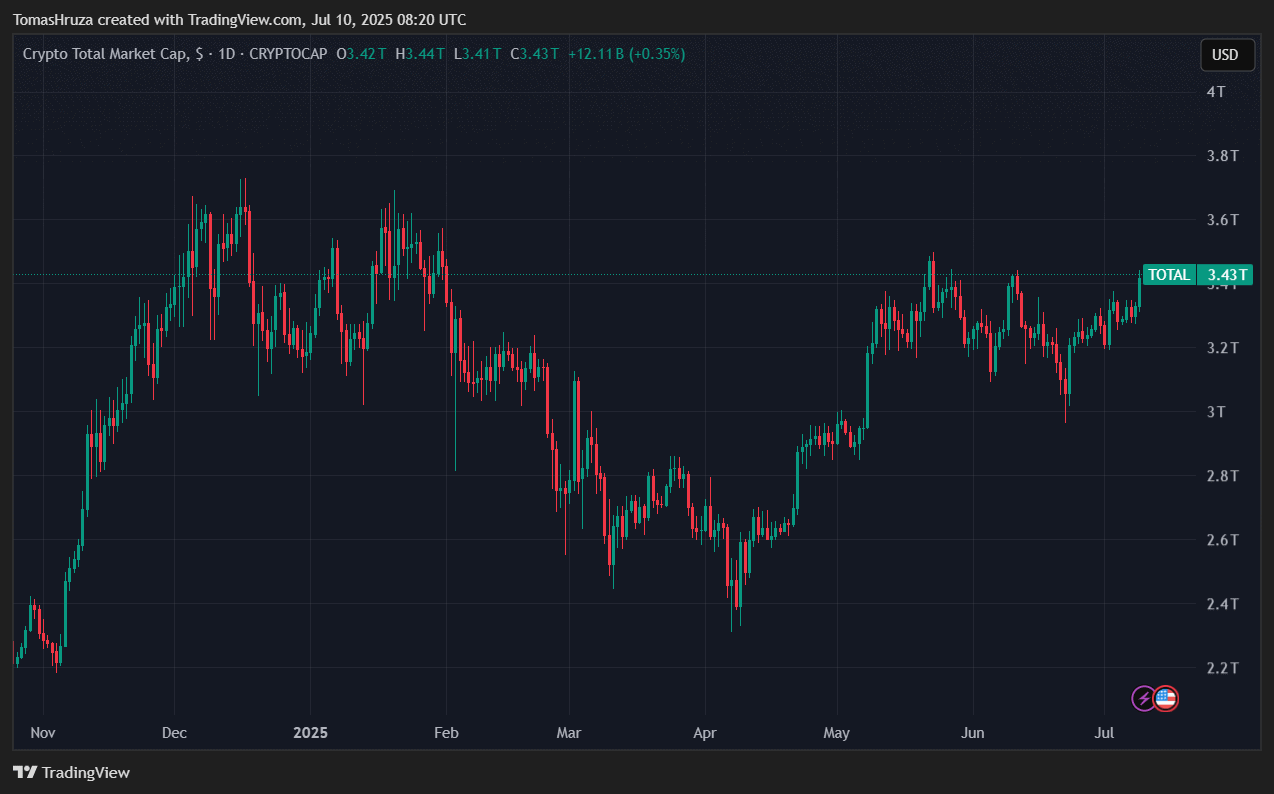Screen dimensions: 1274x794
Task: Click the CRYPTOCAP exchange label
Action: 288,54
